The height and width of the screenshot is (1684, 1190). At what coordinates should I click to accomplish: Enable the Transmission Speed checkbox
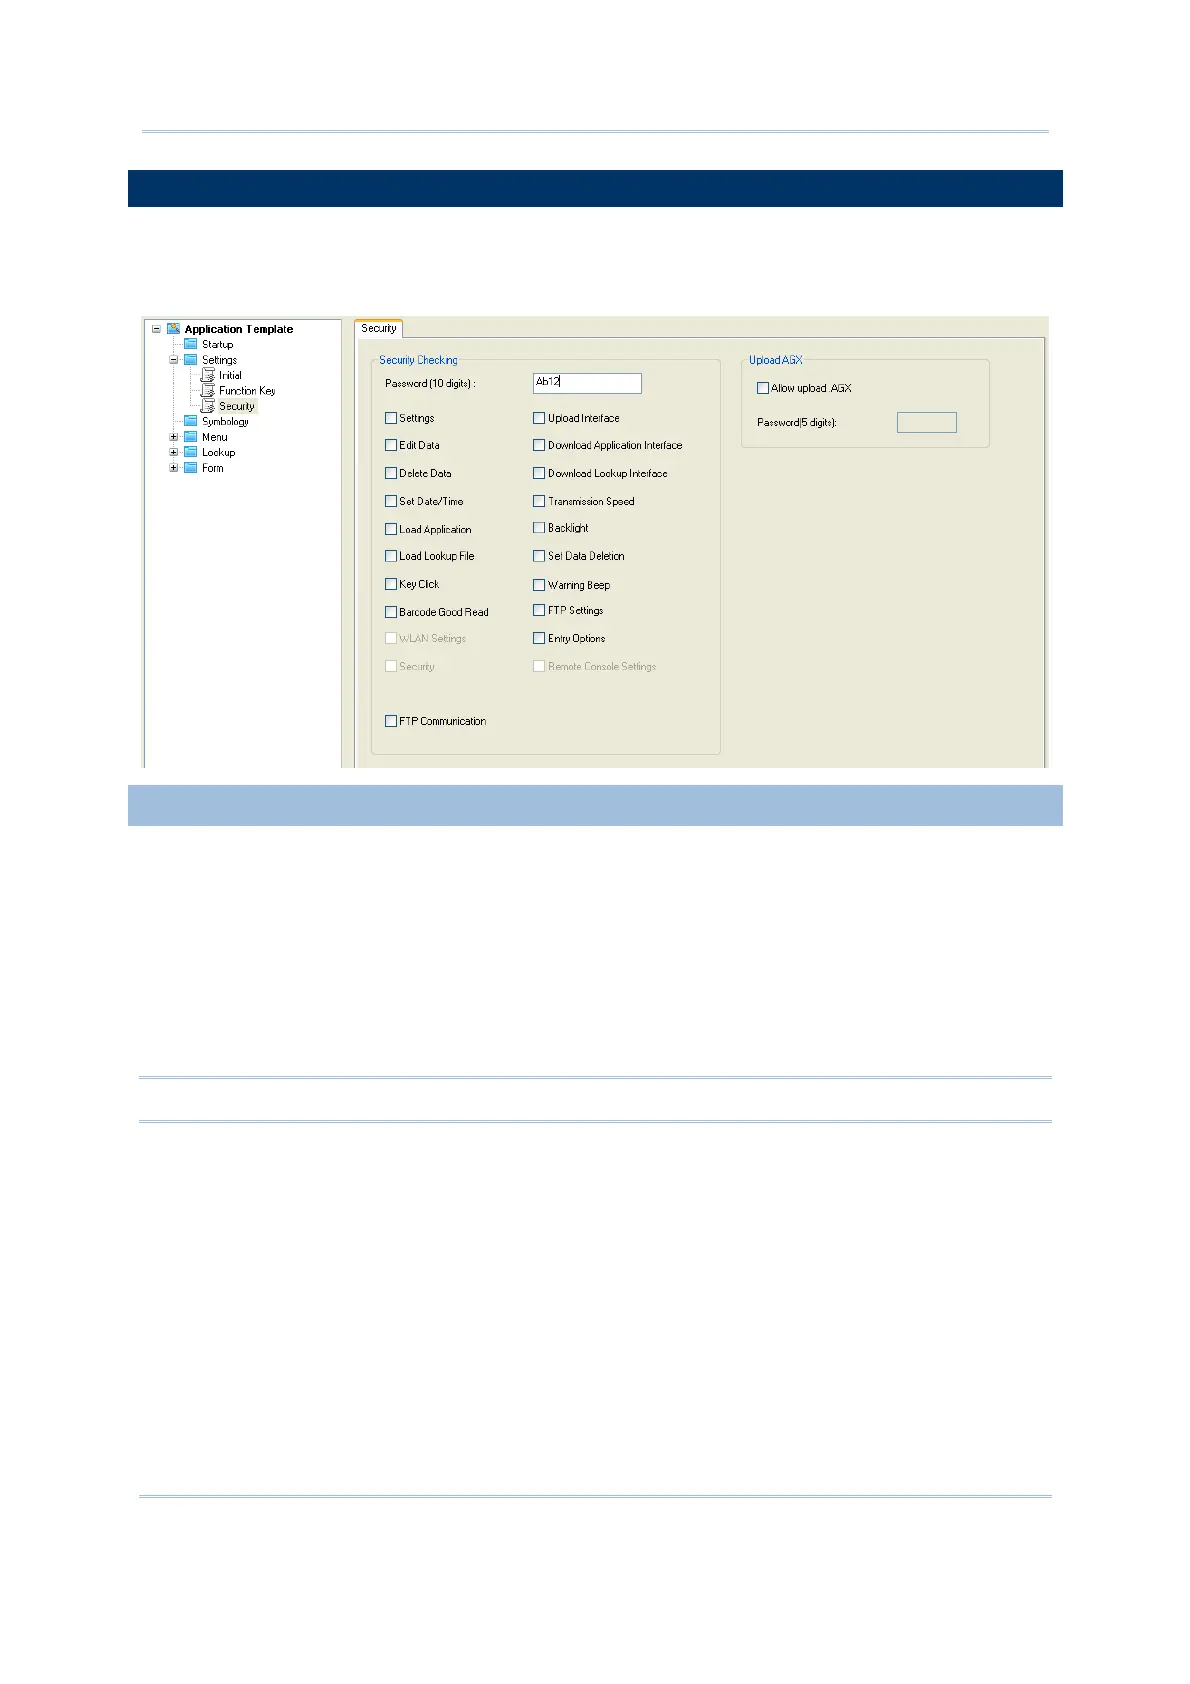tap(539, 501)
